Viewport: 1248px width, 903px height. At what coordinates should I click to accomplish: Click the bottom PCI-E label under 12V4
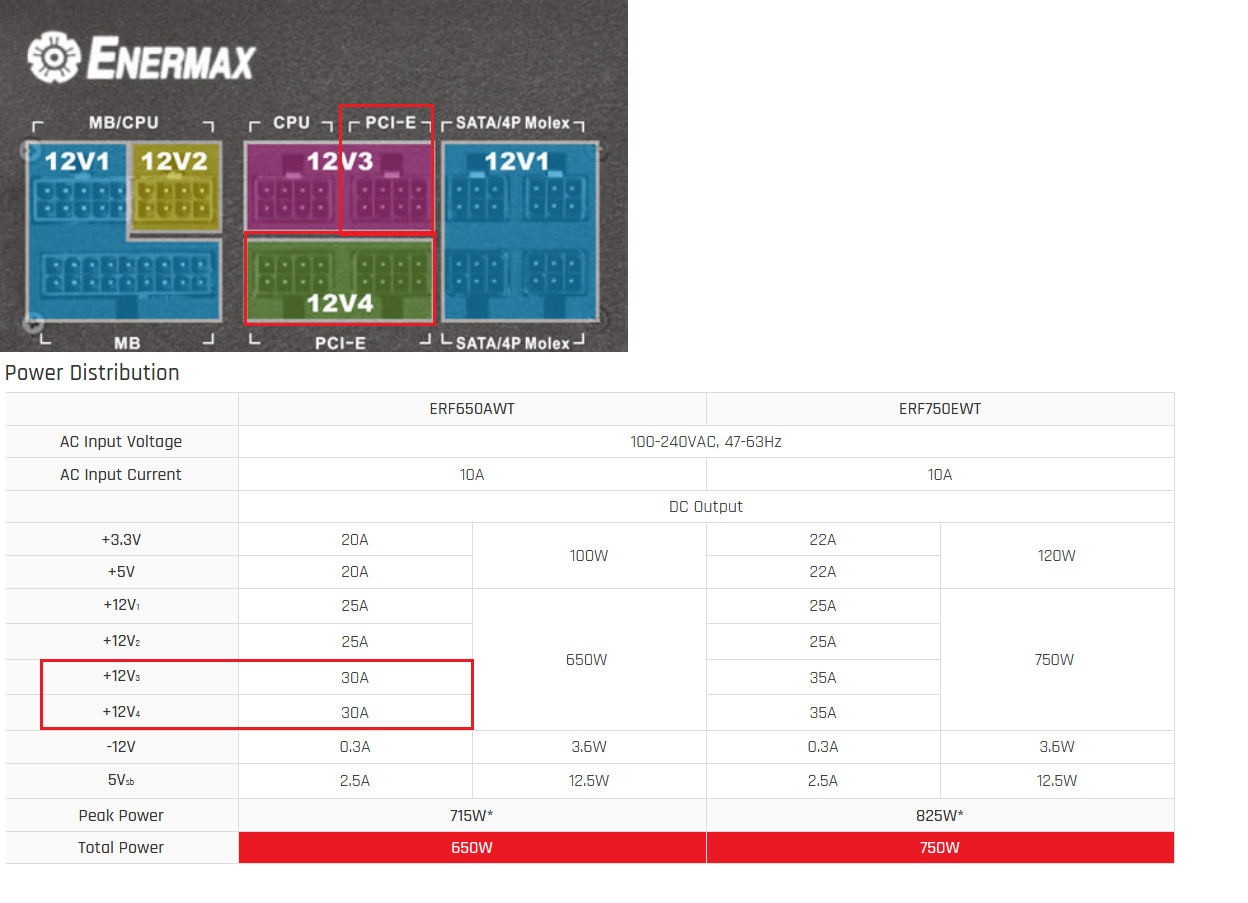point(339,343)
